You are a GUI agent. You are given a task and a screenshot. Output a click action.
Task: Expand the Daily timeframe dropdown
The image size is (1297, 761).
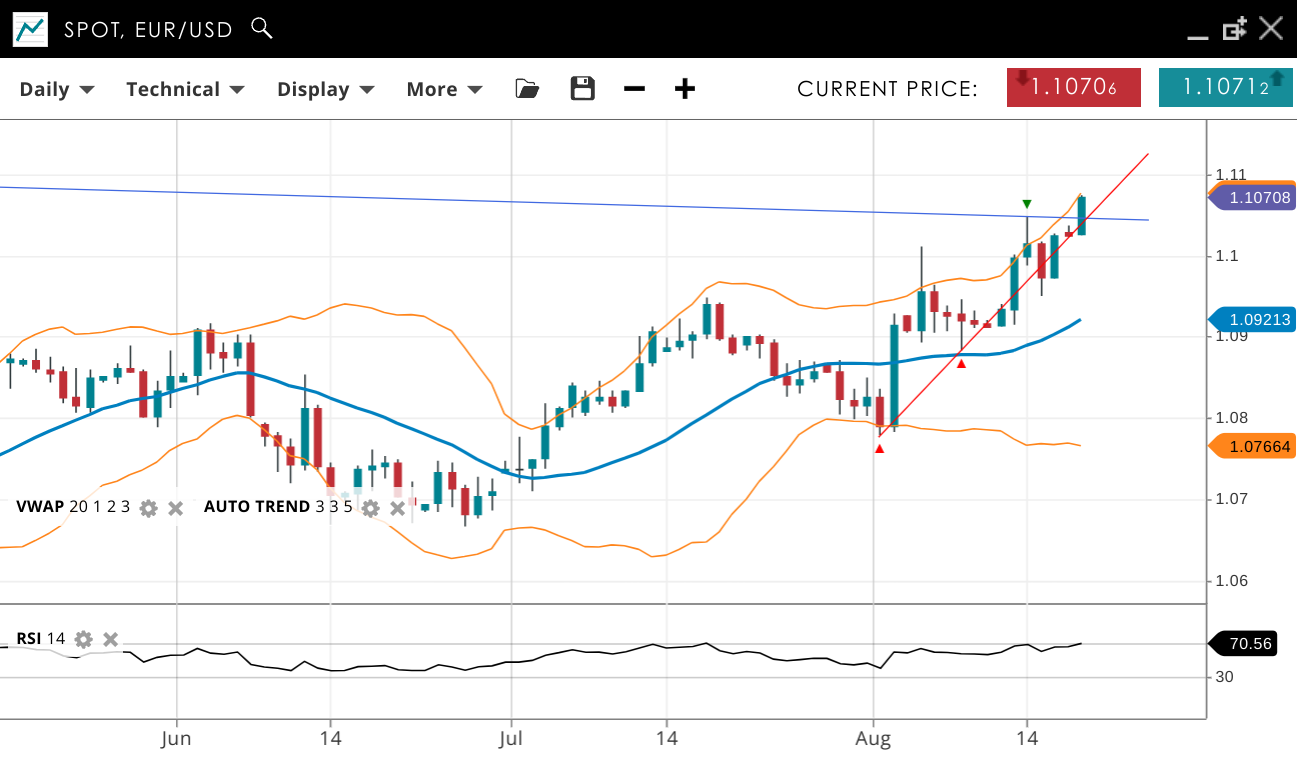pyautogui.click(x=57, y=89)
